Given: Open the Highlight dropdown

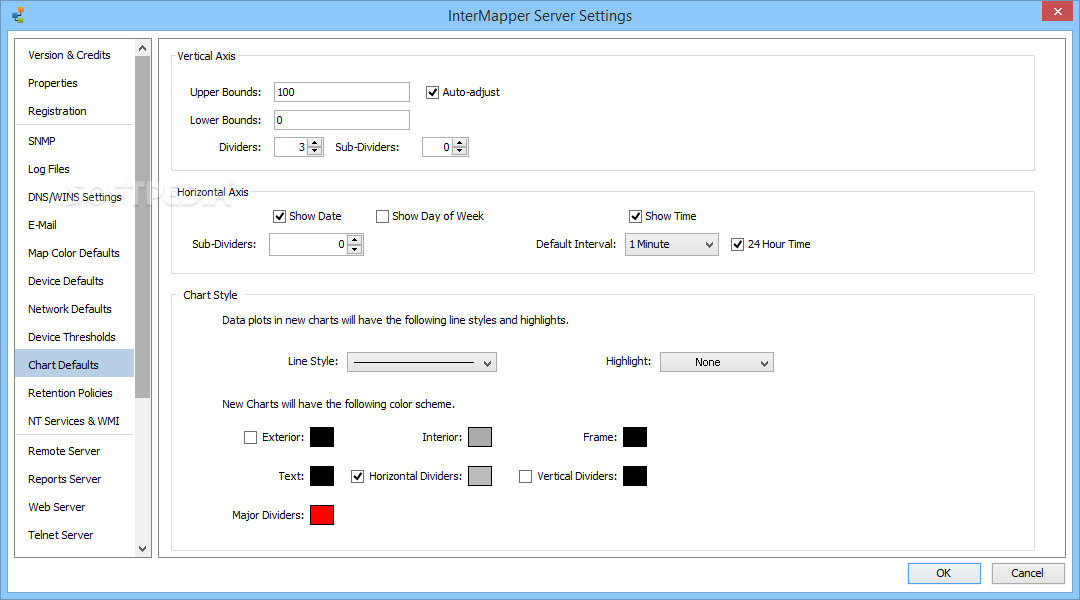Looking at the screenshot, I should coord(716,362).
